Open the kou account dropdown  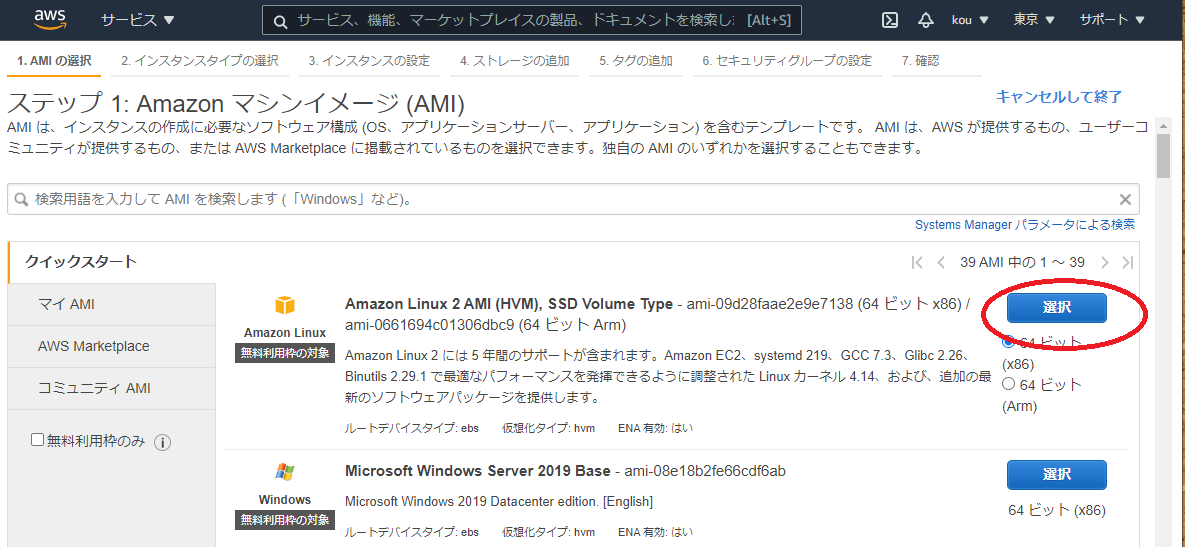click(x=970, y=20)
